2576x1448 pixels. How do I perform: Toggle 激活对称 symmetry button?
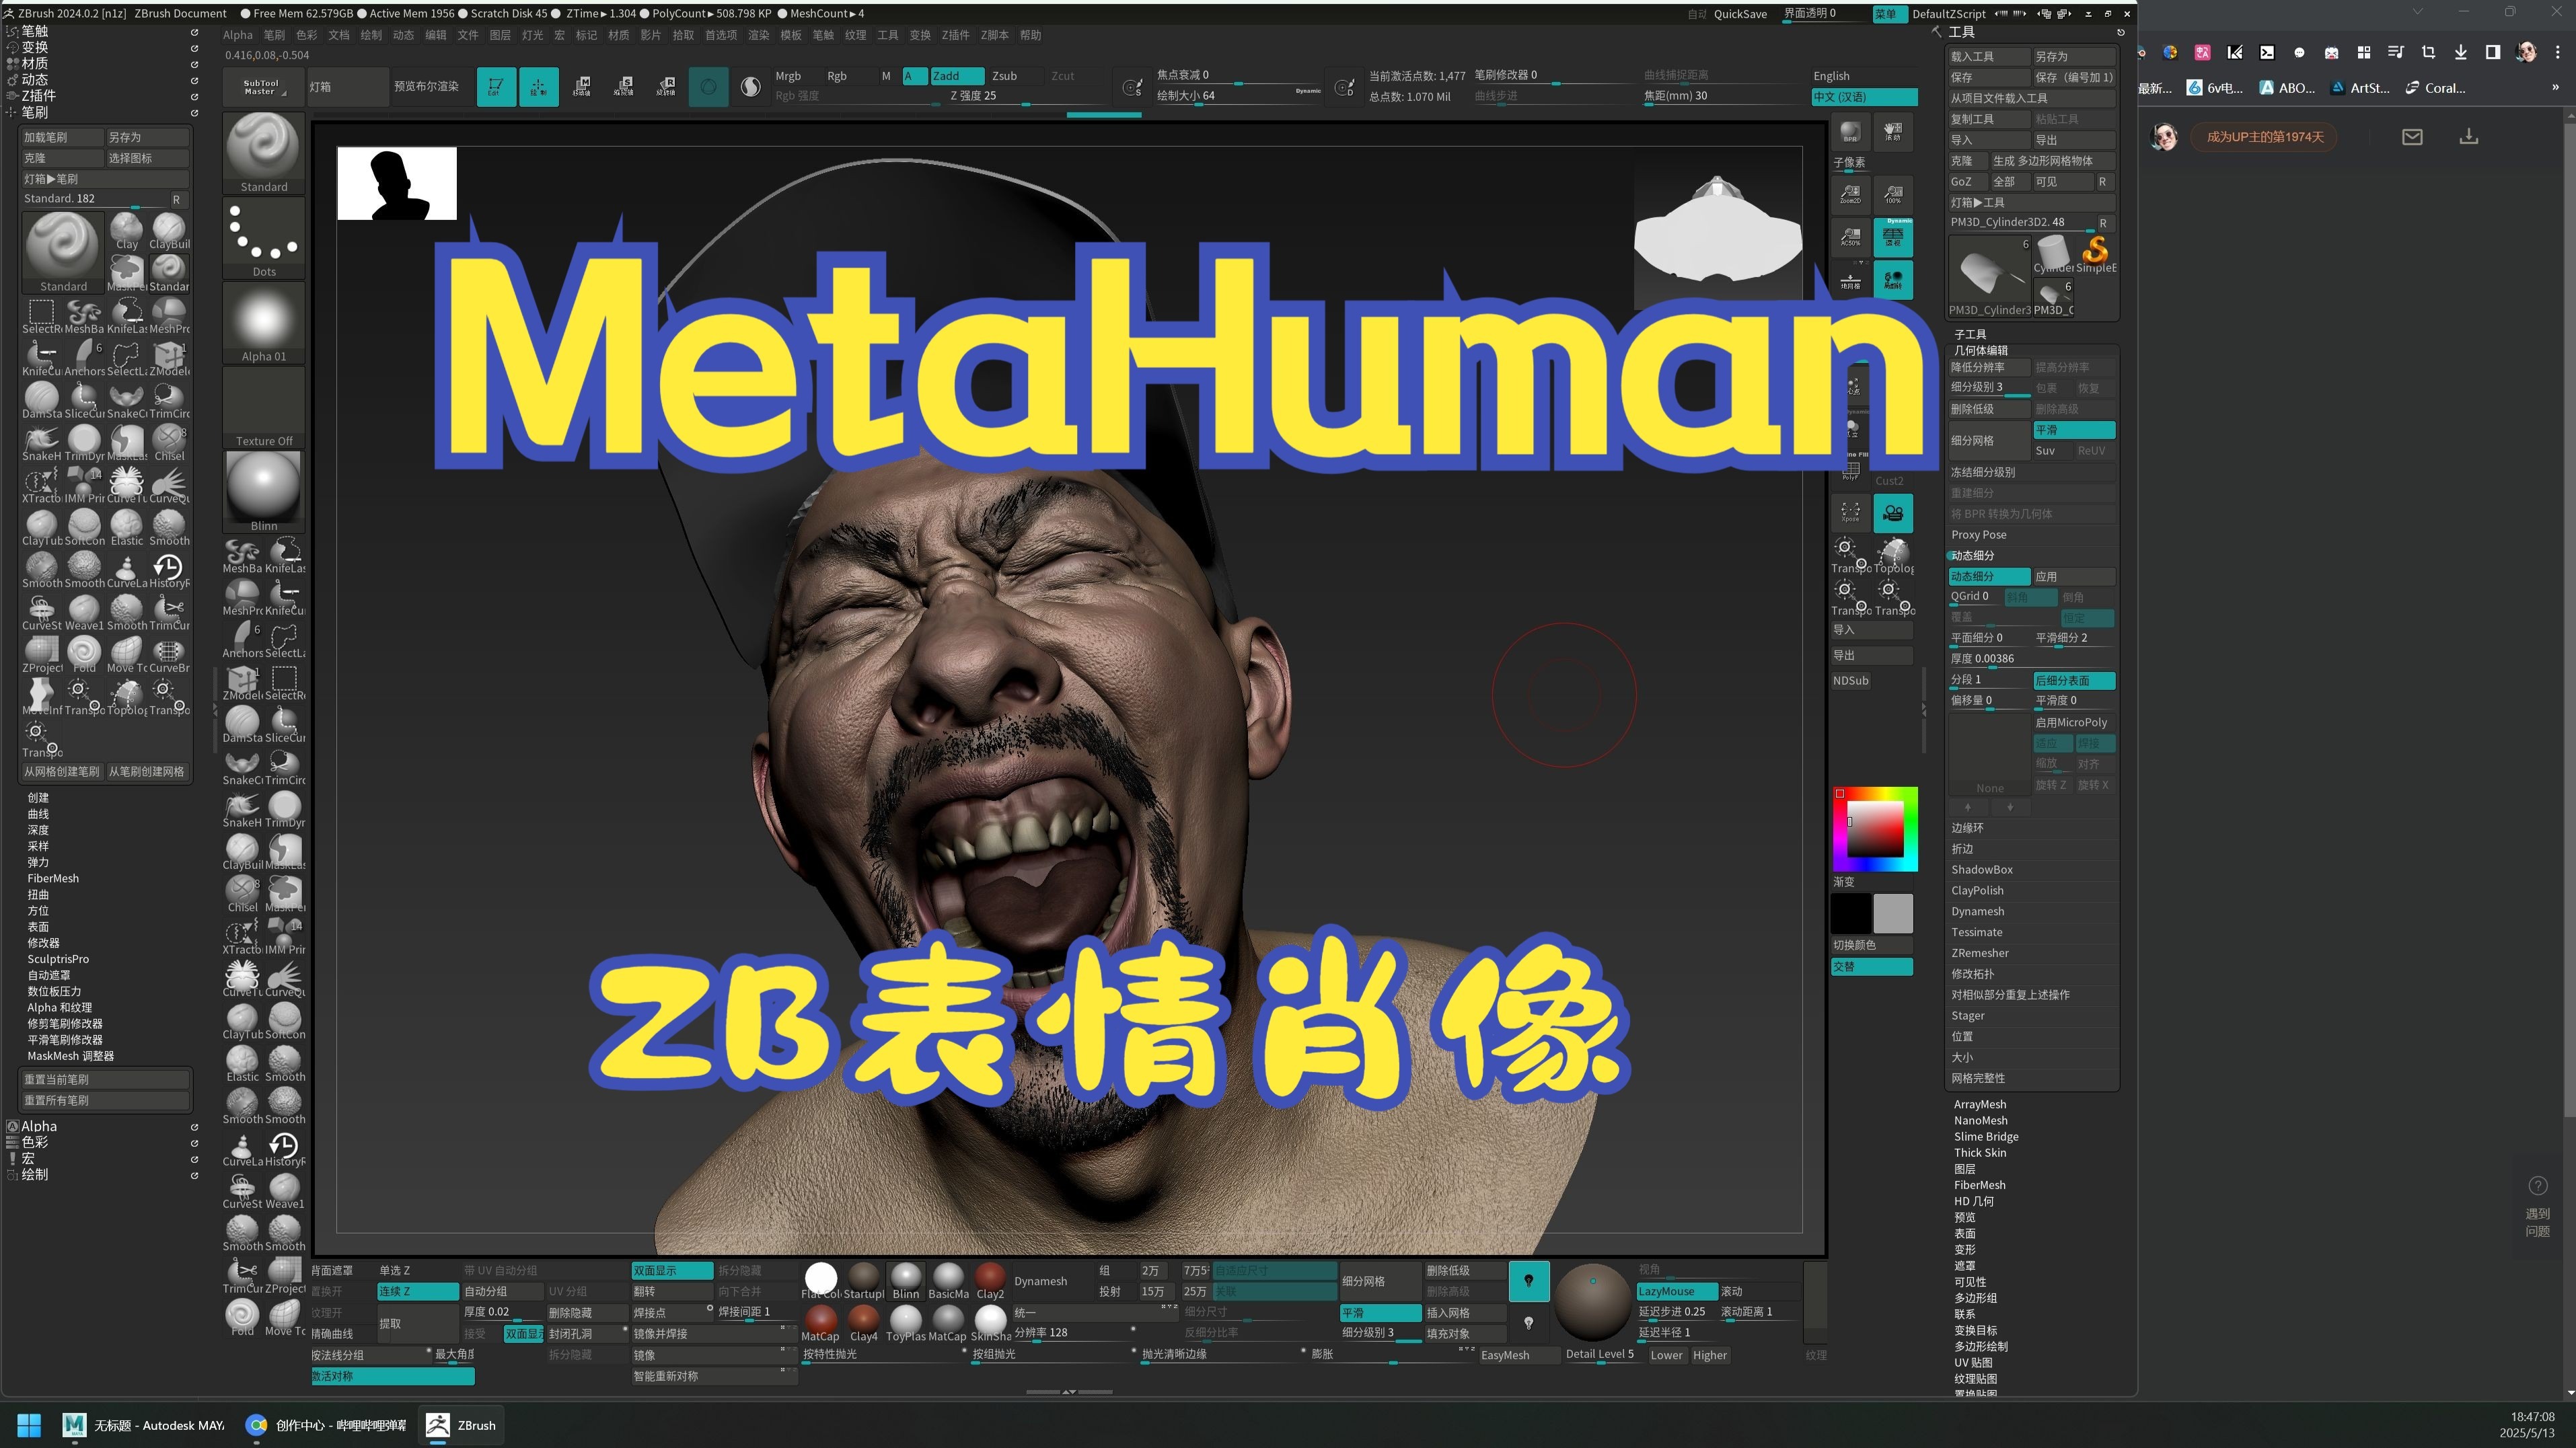392,1376
